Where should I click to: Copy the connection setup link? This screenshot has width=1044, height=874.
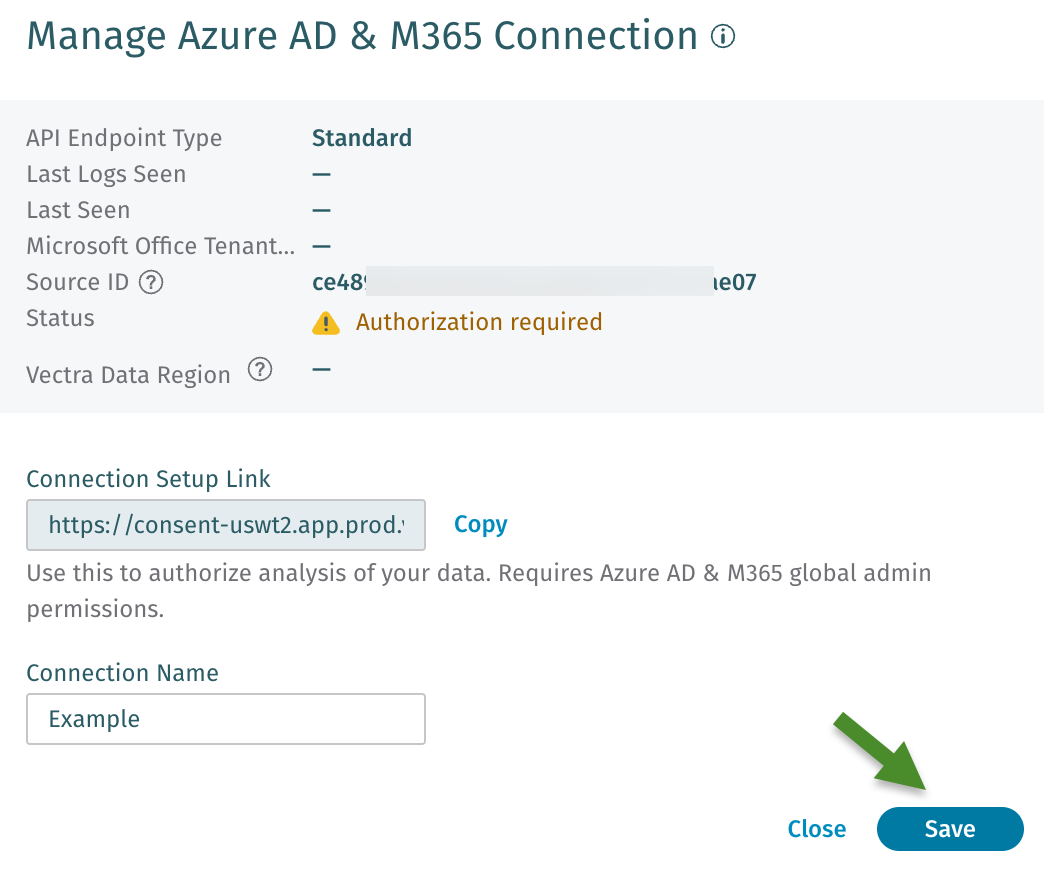(x=480, y=525)
